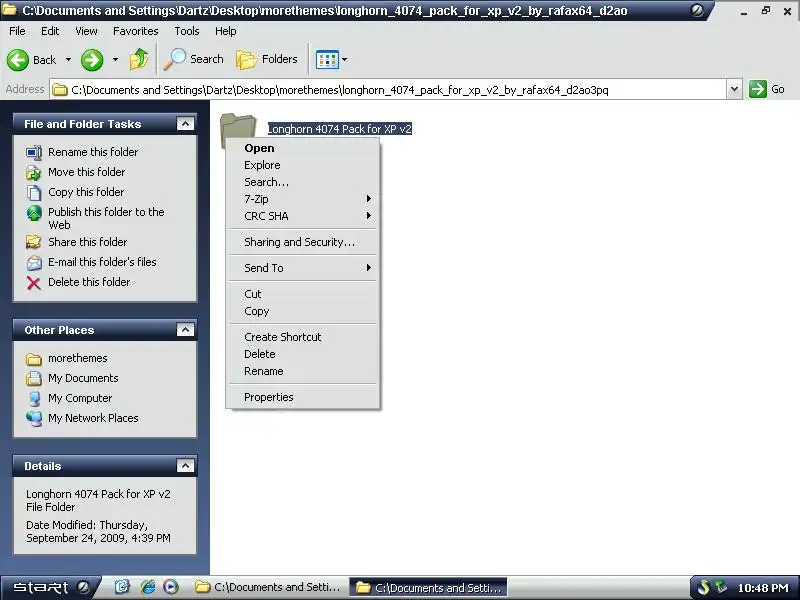The height and width of the screenshot is (600, 800).
Task: Expand the Send To submenu
Action: tap(303, 268)
